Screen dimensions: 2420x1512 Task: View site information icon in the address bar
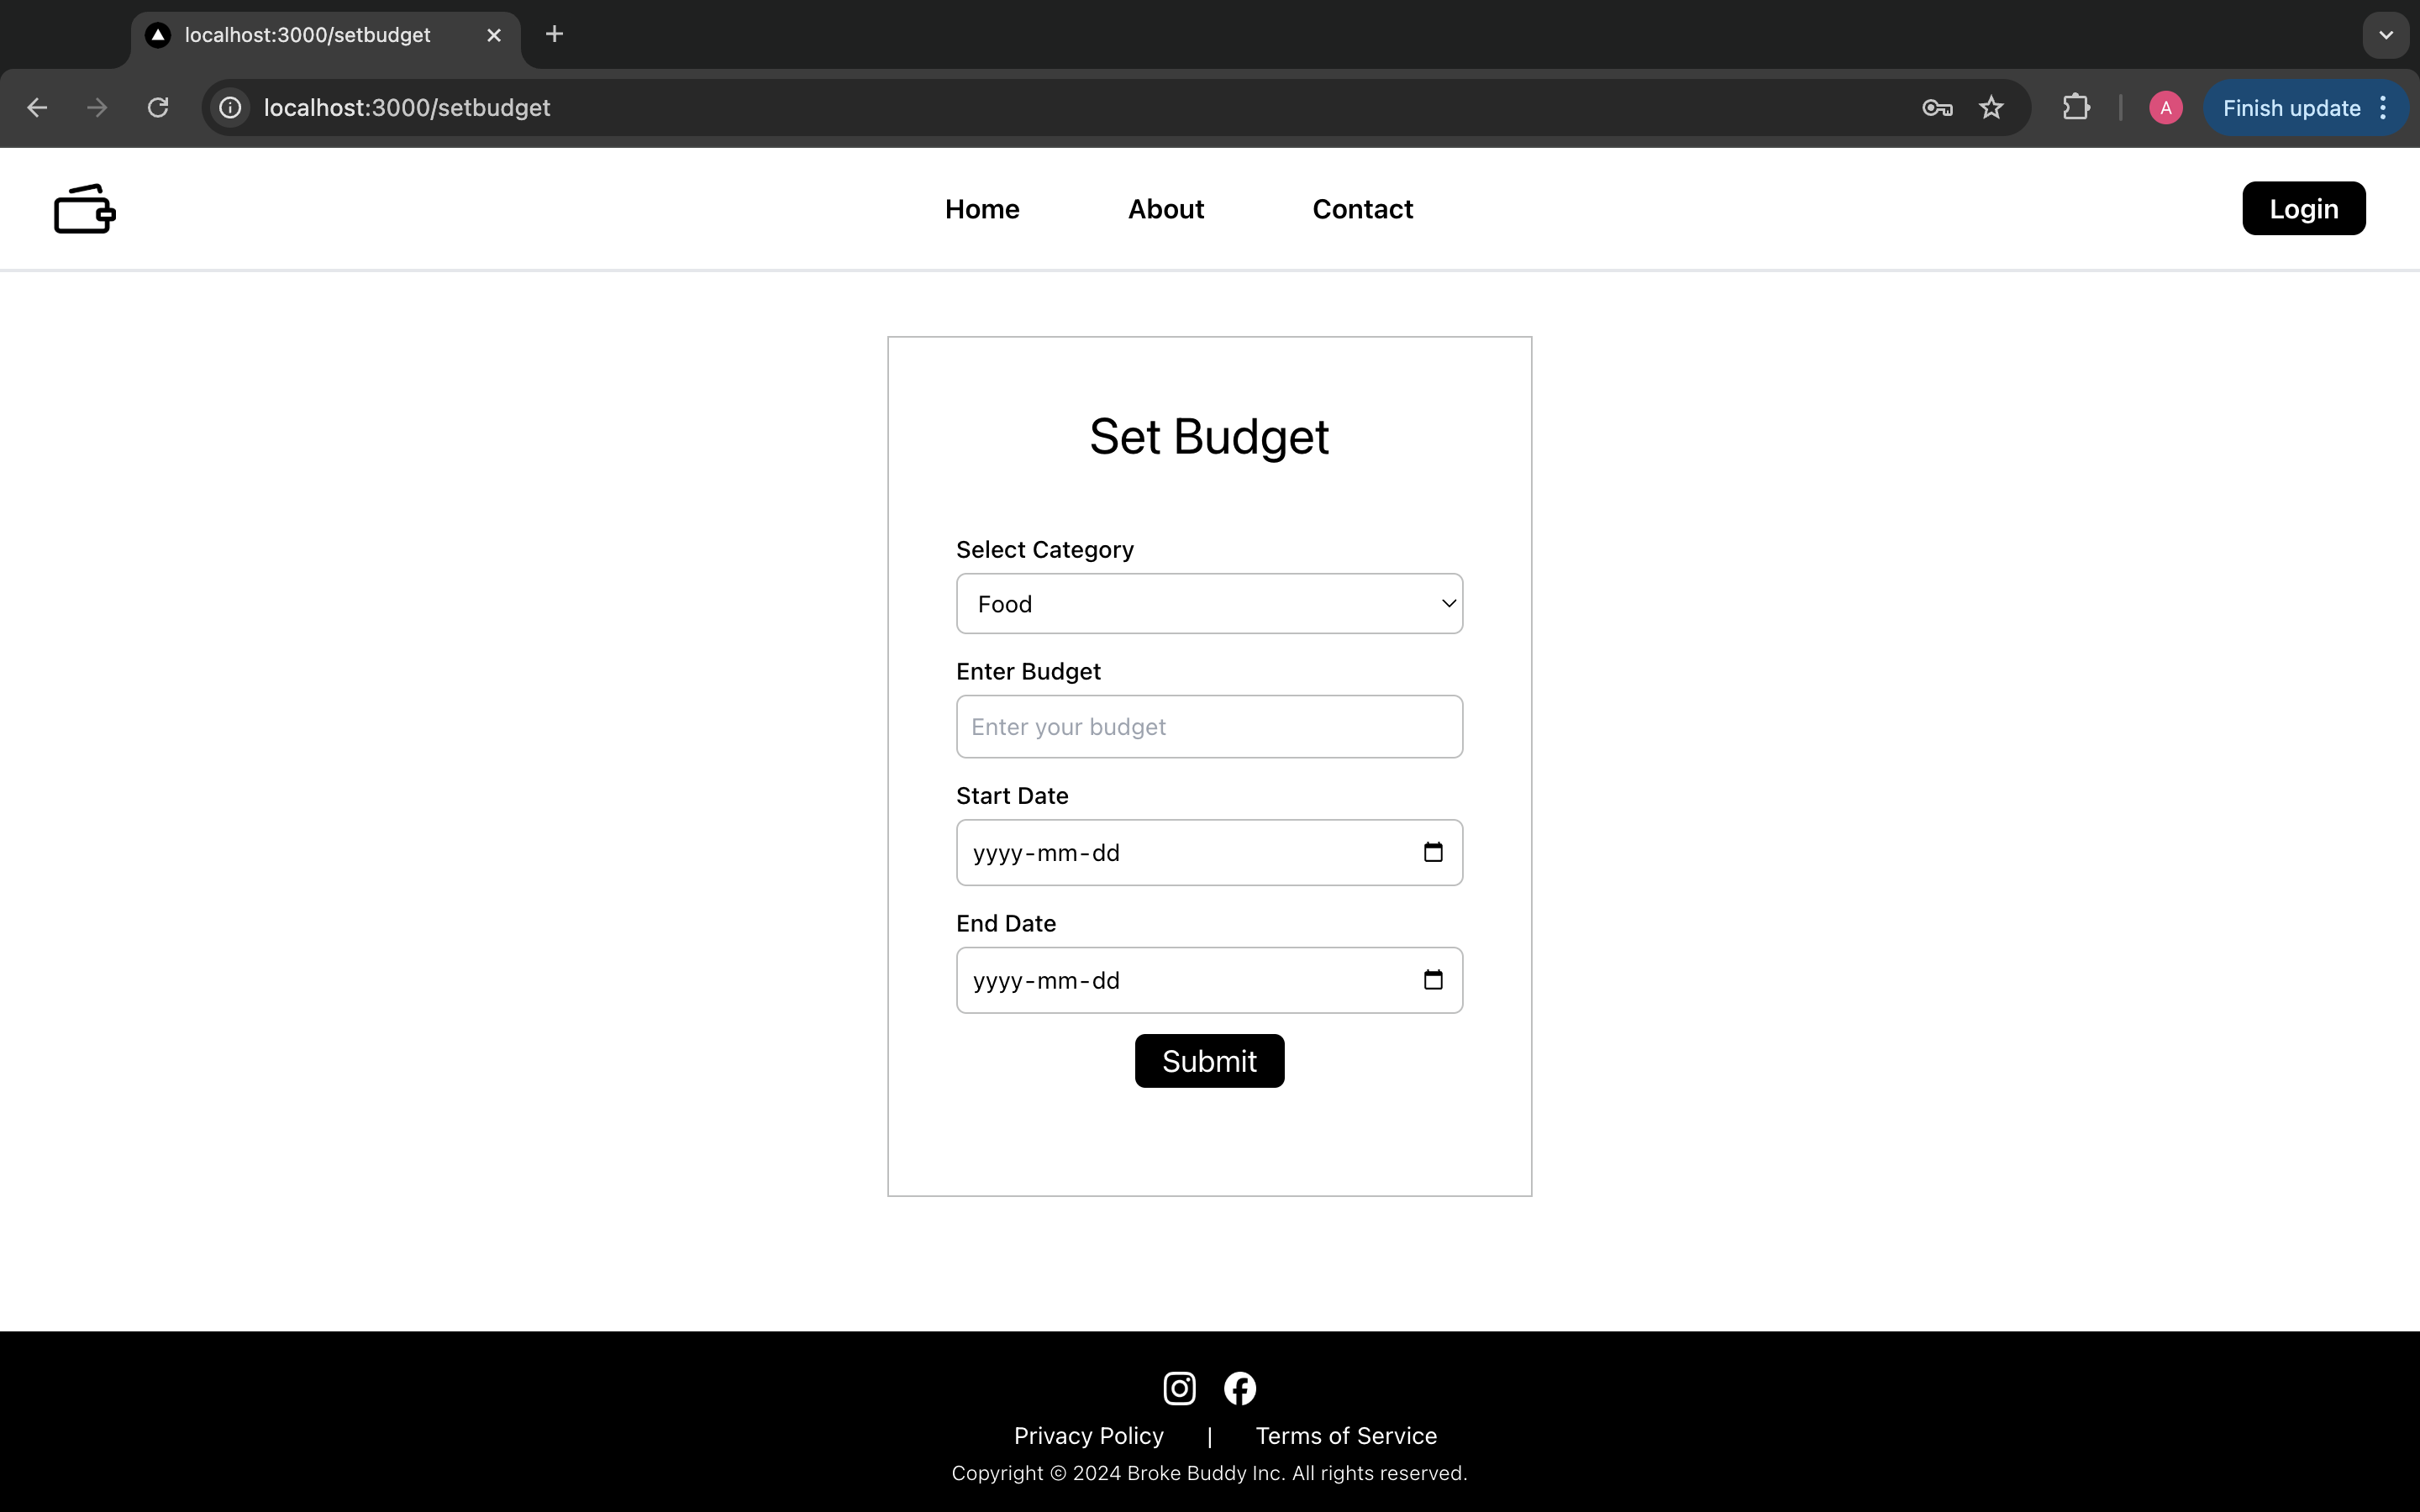(x=231, y=108)
